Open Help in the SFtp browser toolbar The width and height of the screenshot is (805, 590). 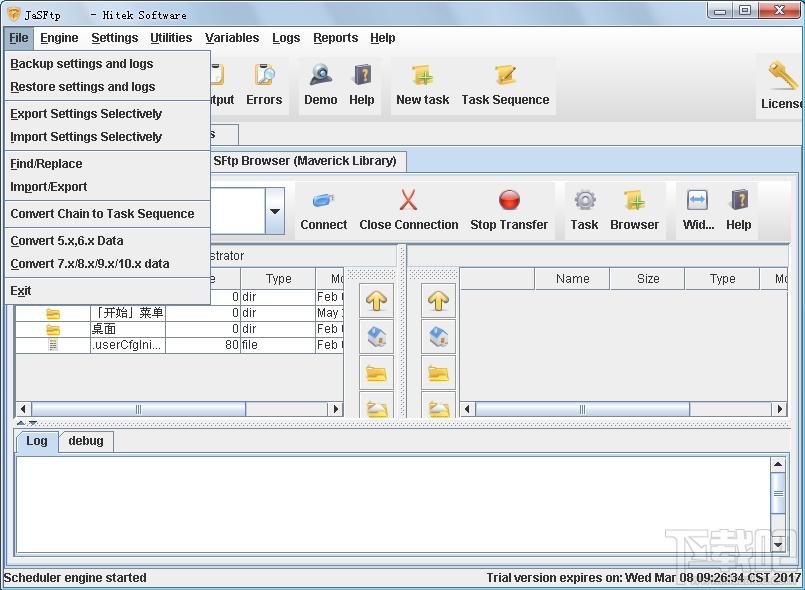(739, 211)
